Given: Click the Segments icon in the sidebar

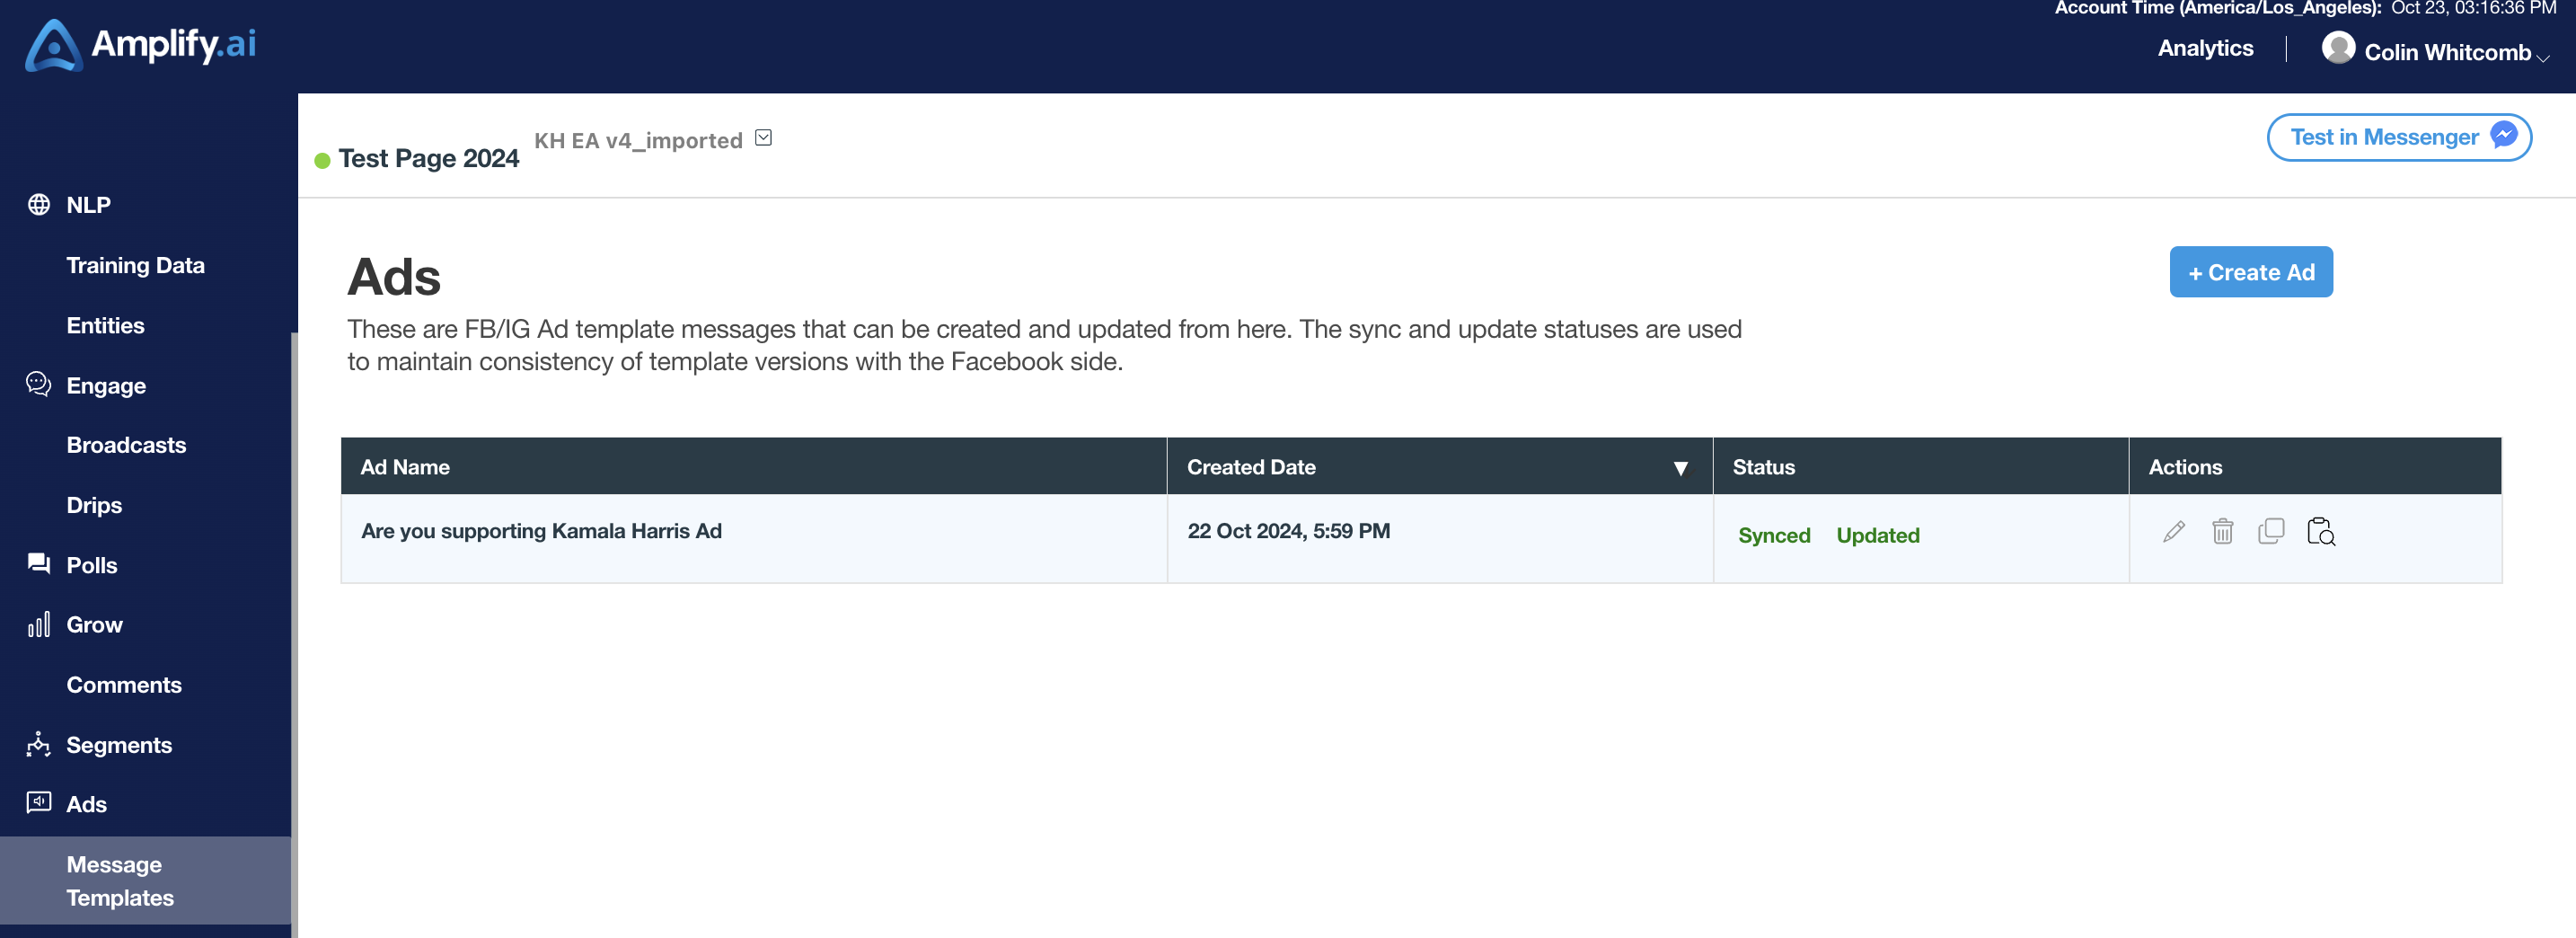Looking at the screenshot, I should (x=39, y=744).
